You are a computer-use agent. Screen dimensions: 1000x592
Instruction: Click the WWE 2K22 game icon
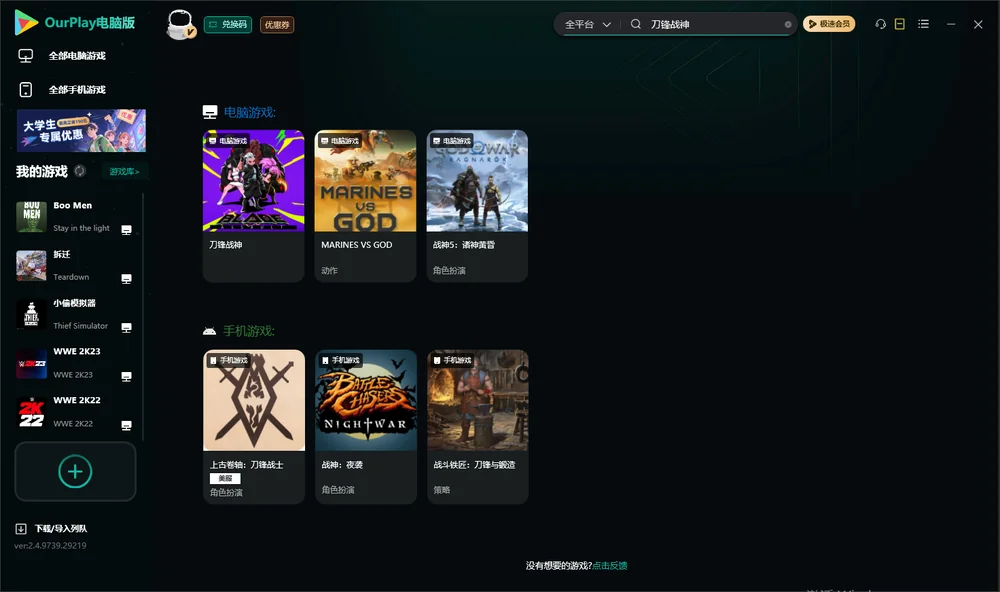(31, 413)
